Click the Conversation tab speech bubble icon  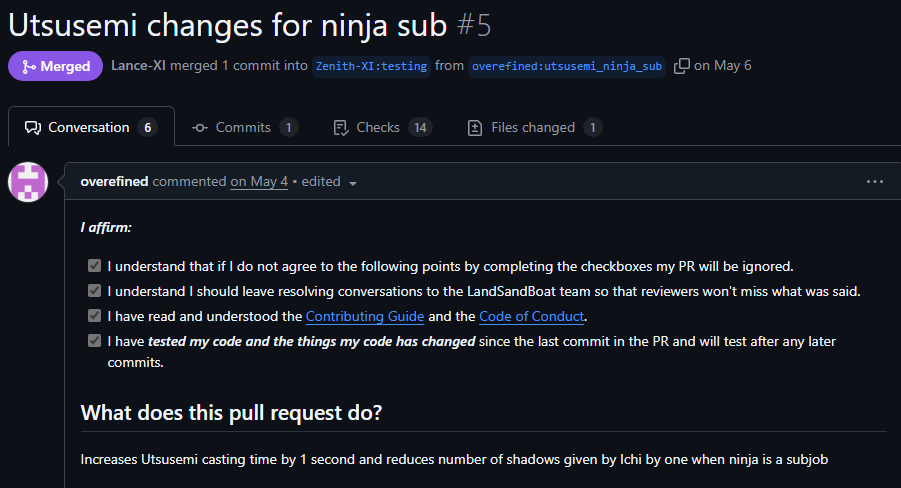(33, 128)
